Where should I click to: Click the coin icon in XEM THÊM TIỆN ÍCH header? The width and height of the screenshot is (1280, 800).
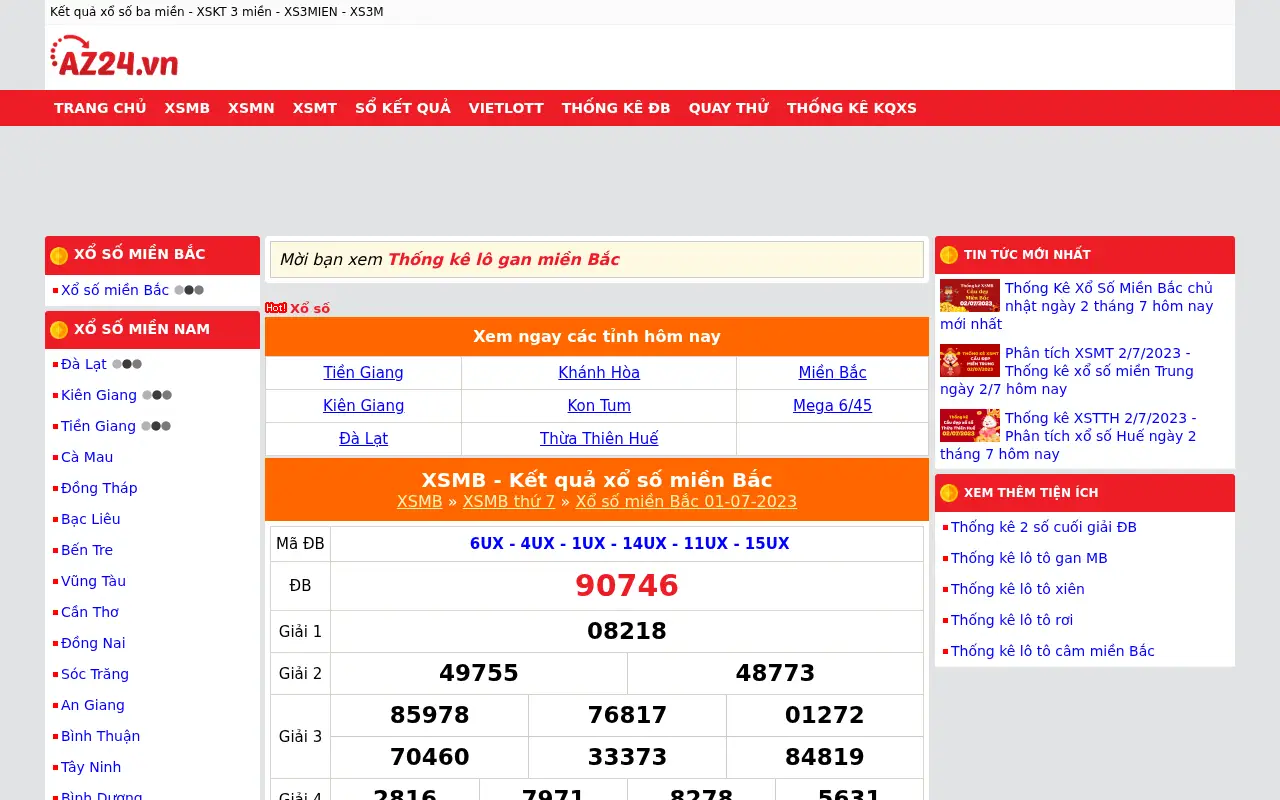coord(949,493)
